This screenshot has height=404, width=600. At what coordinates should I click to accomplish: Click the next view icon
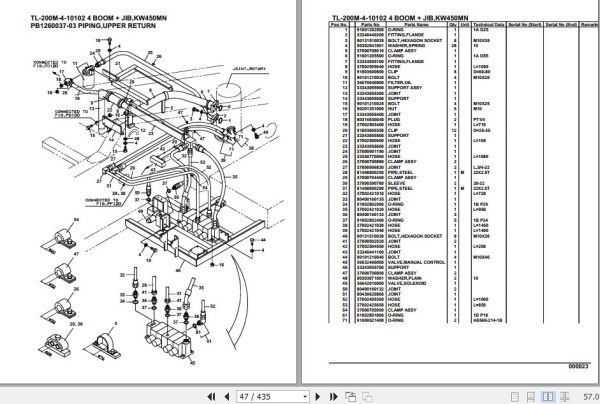(367, 397)
